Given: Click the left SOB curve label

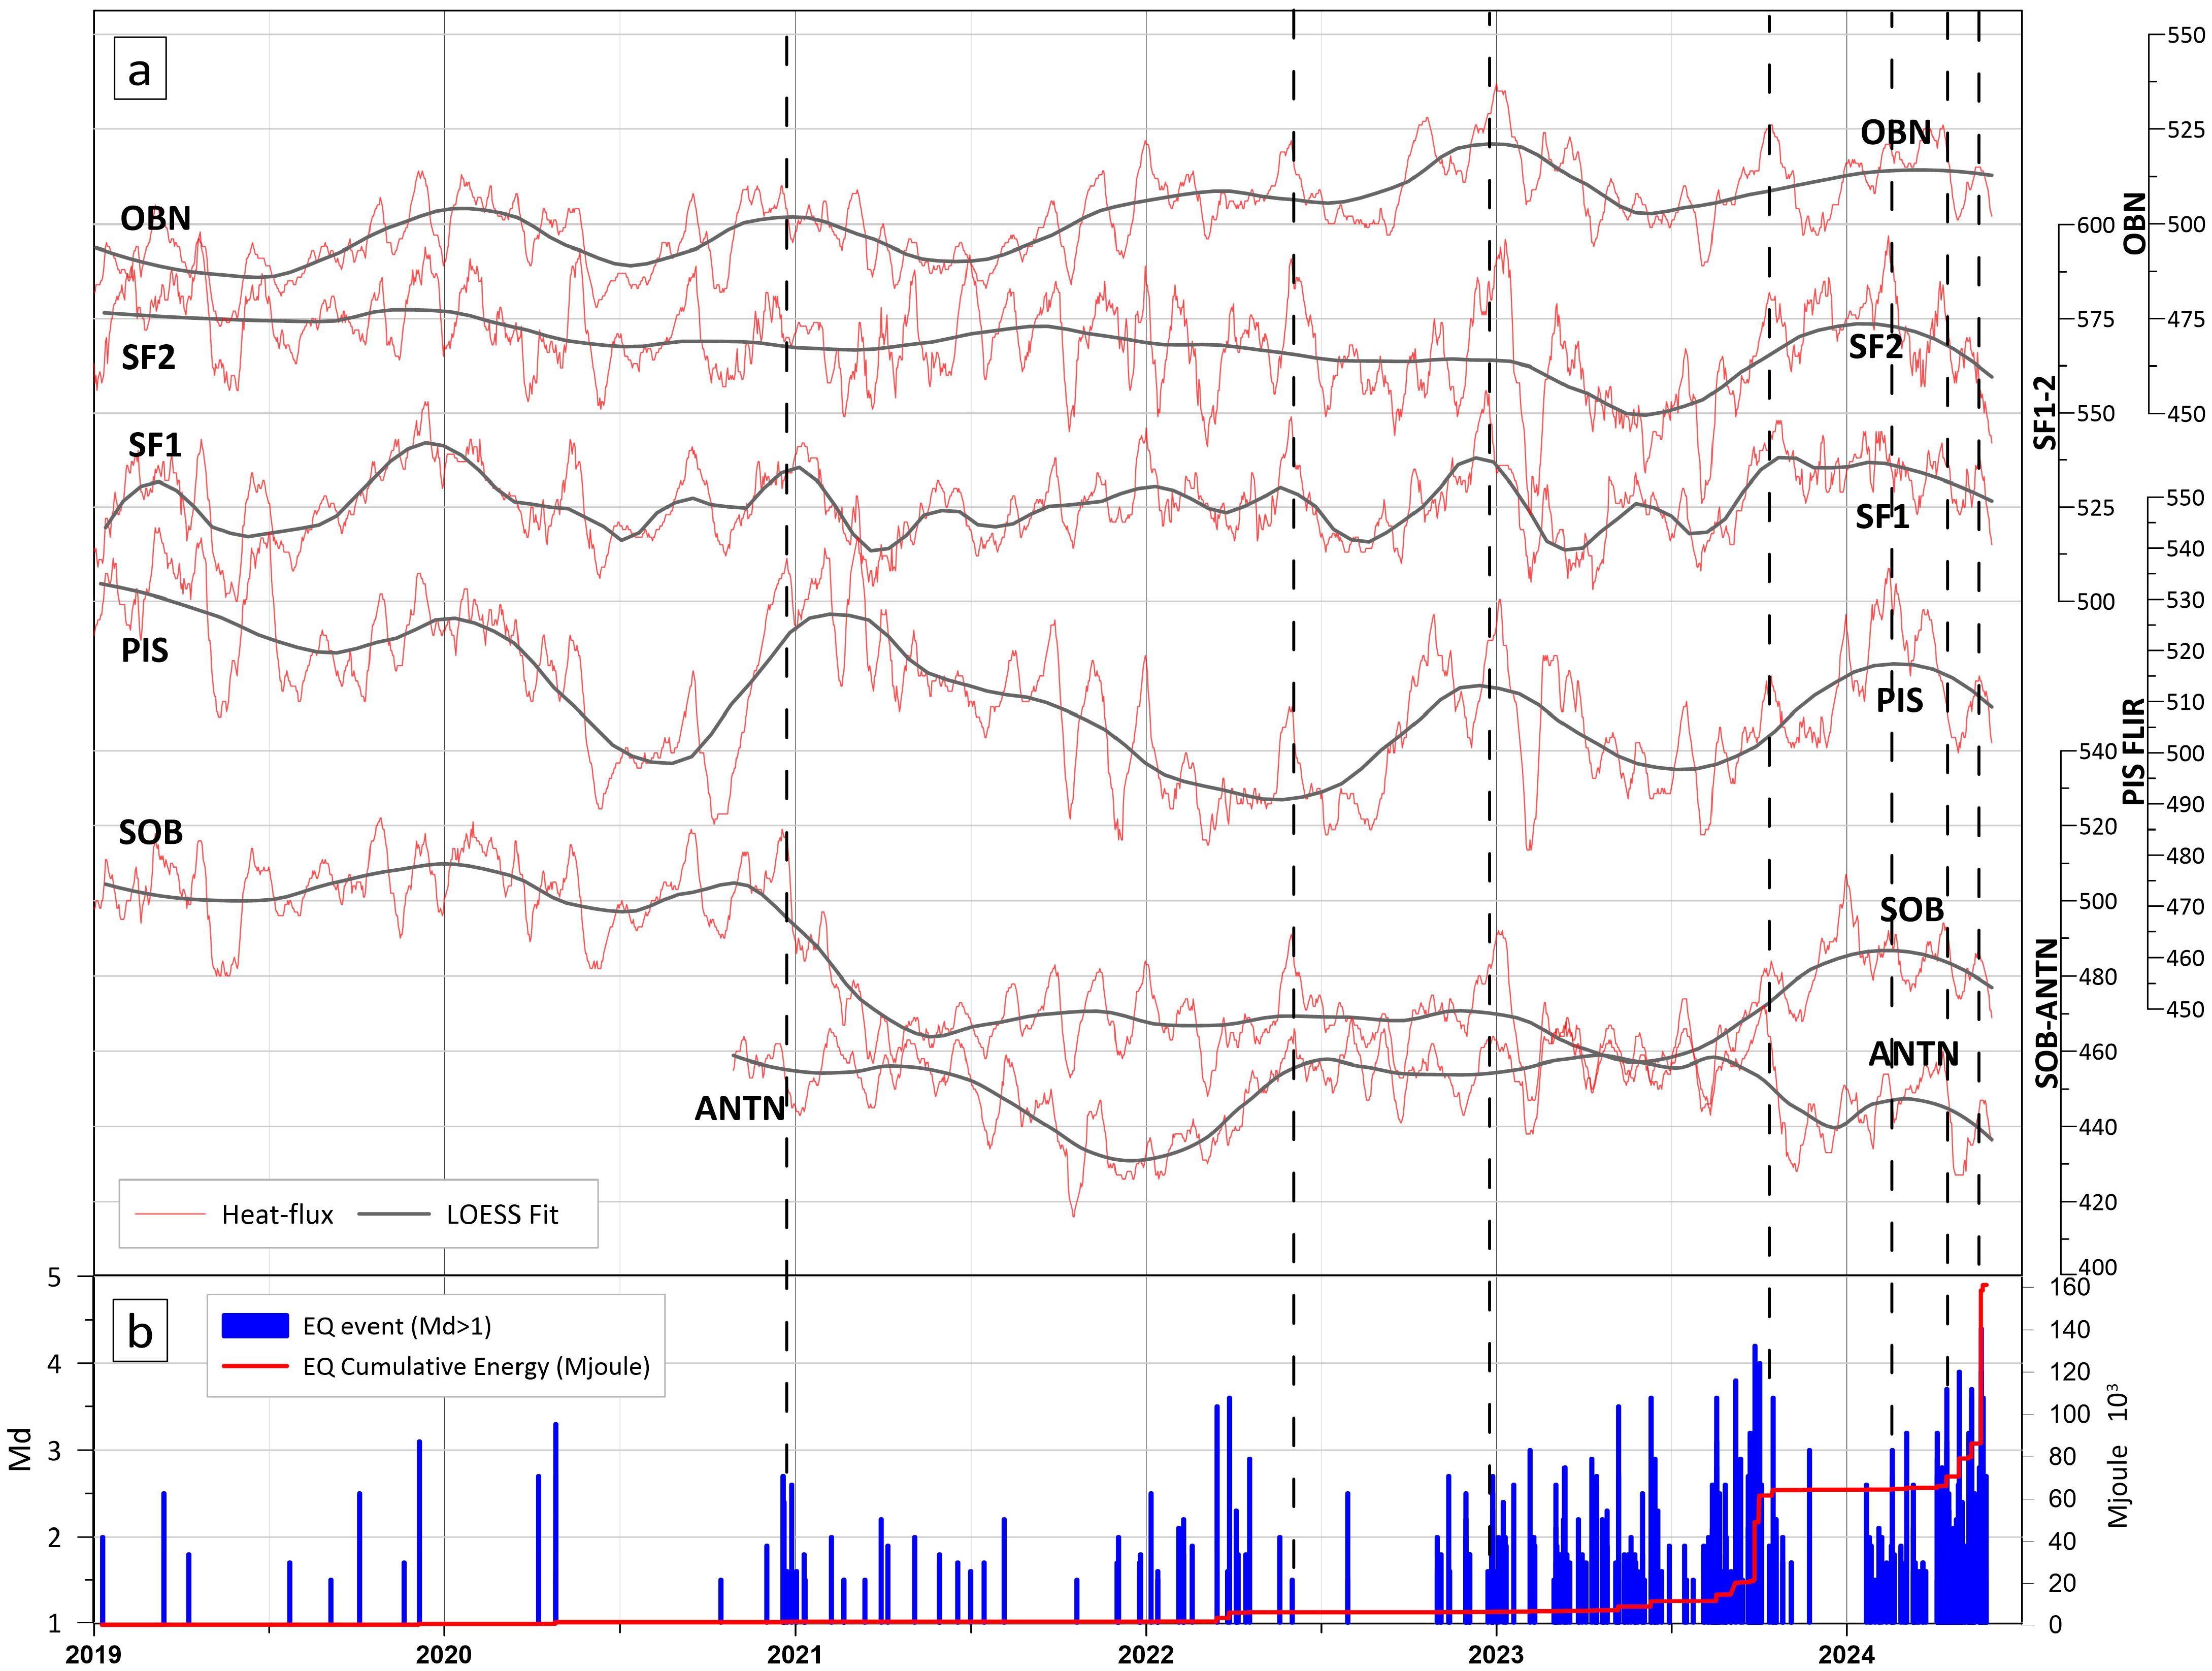Looking at the screenshot, I should (151, 832).
